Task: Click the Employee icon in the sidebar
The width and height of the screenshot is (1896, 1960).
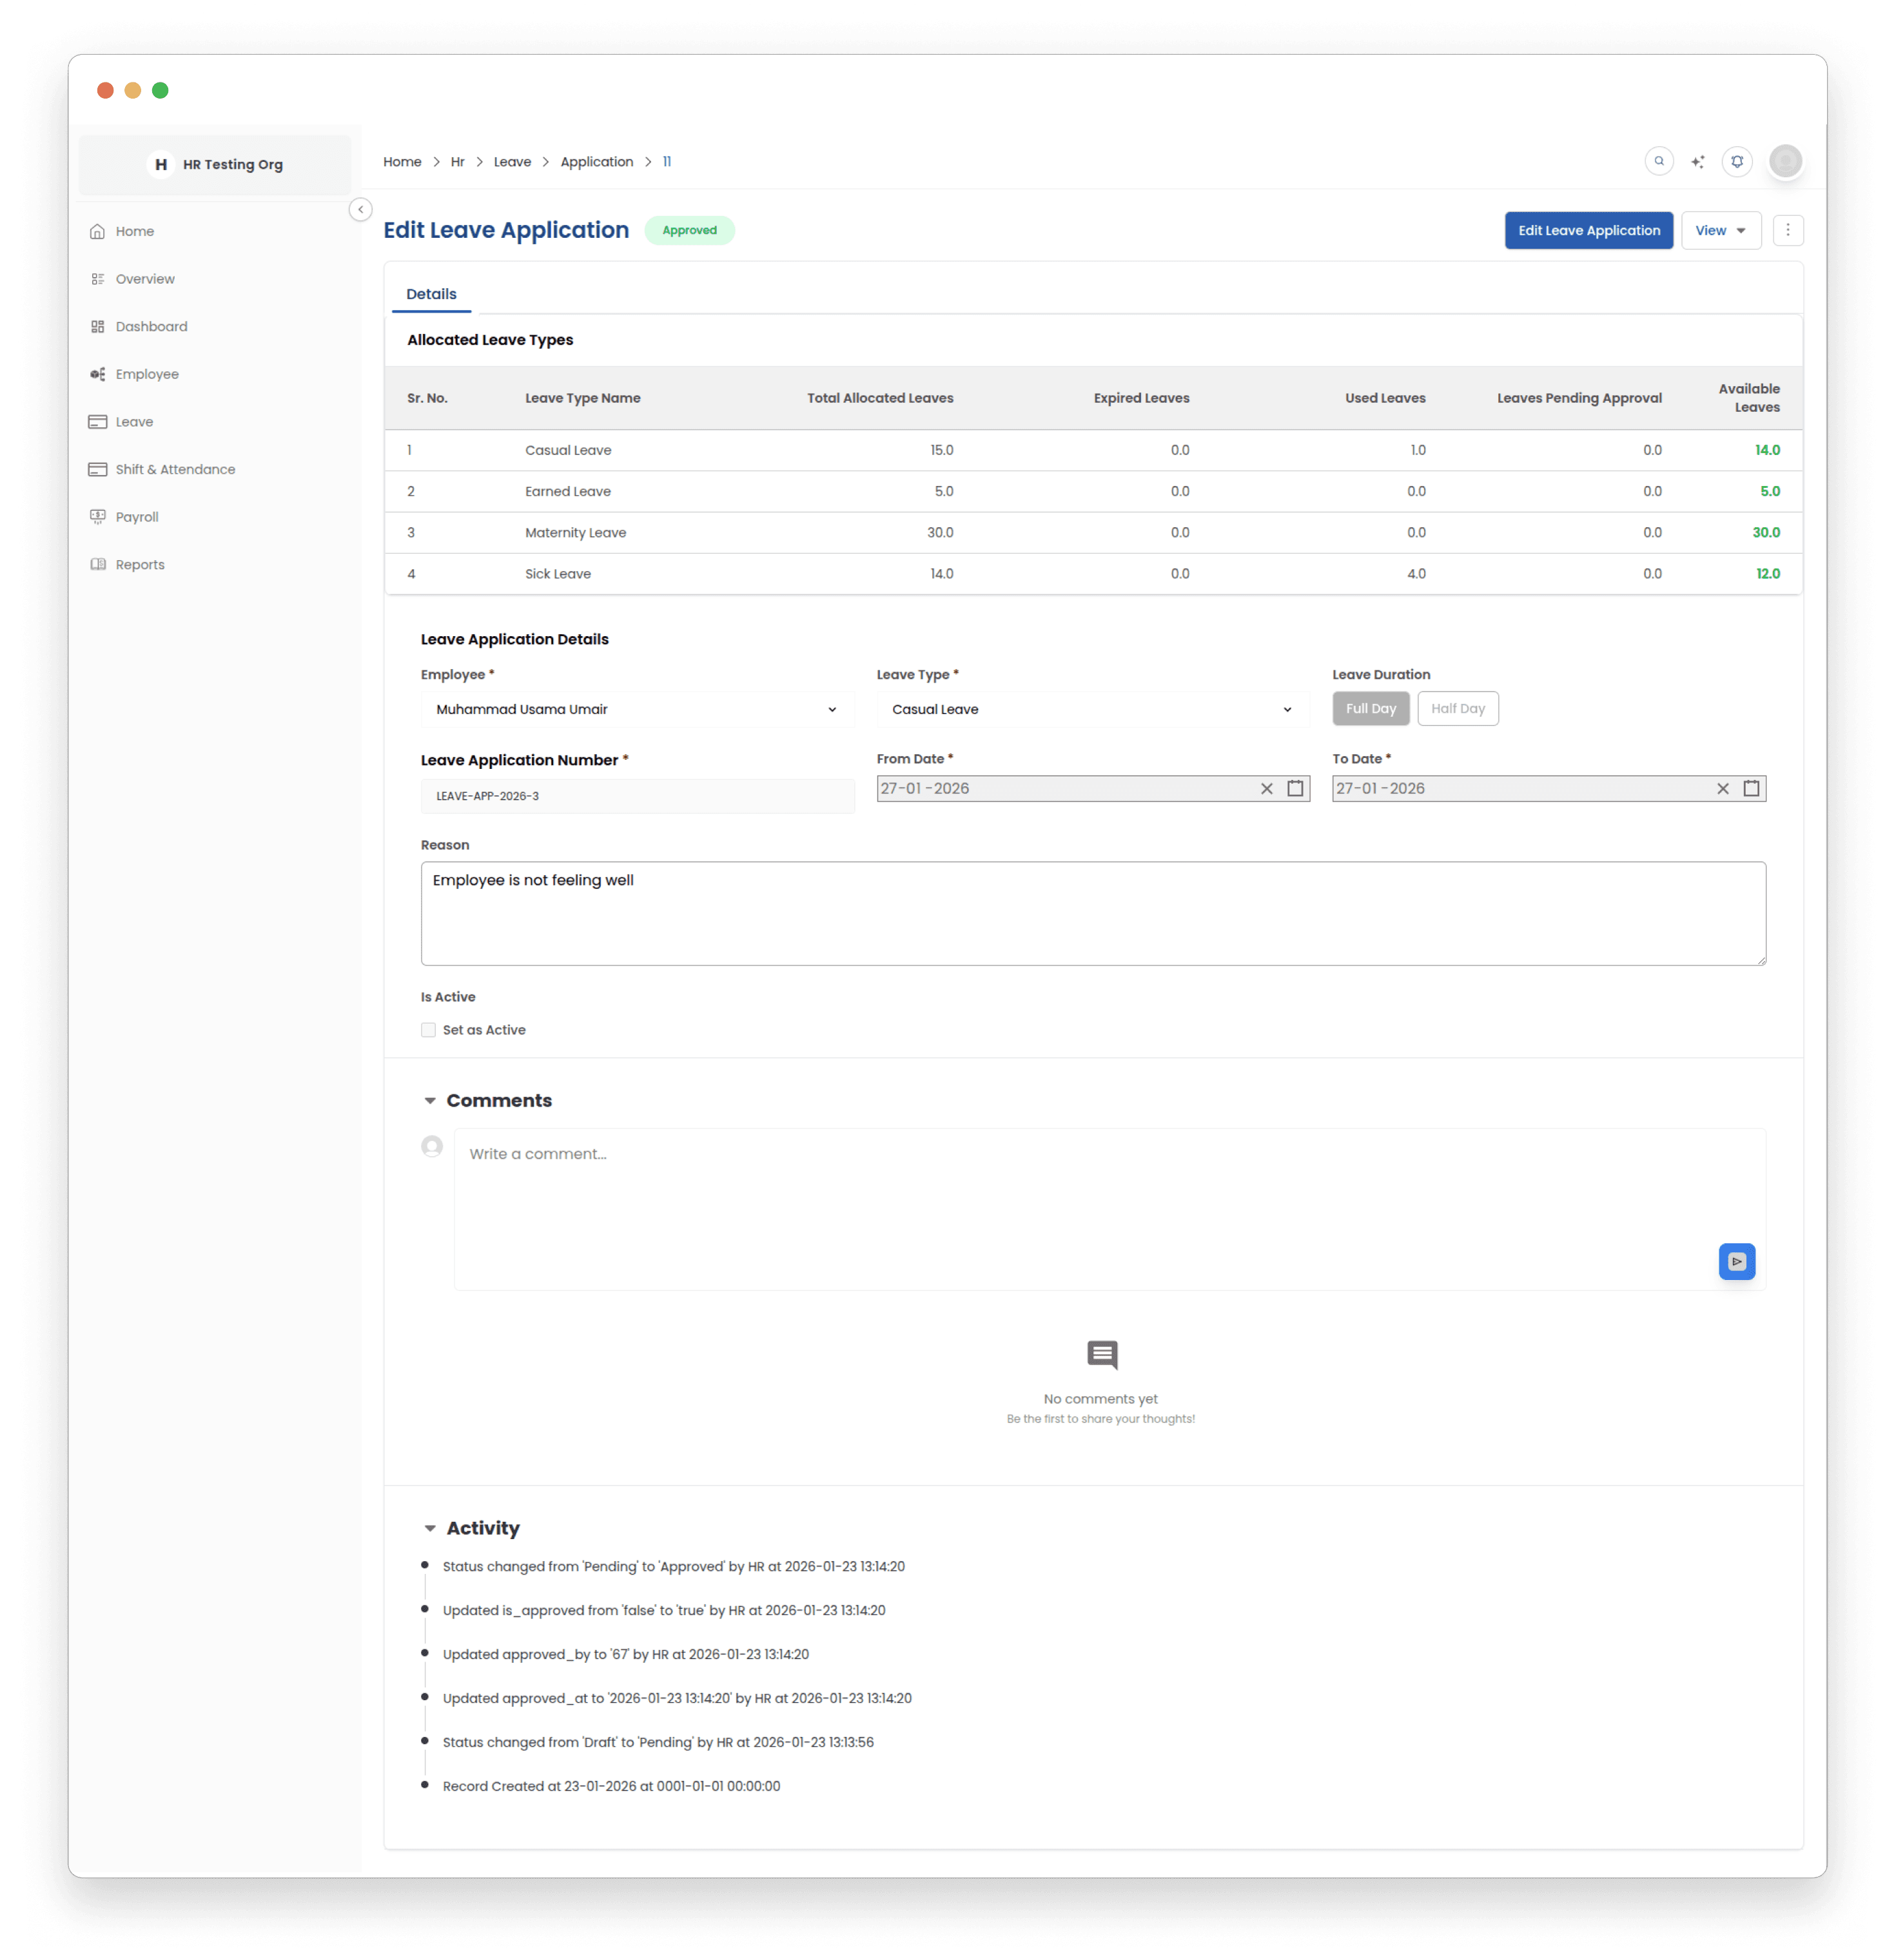Action: [x=97, y=373]
